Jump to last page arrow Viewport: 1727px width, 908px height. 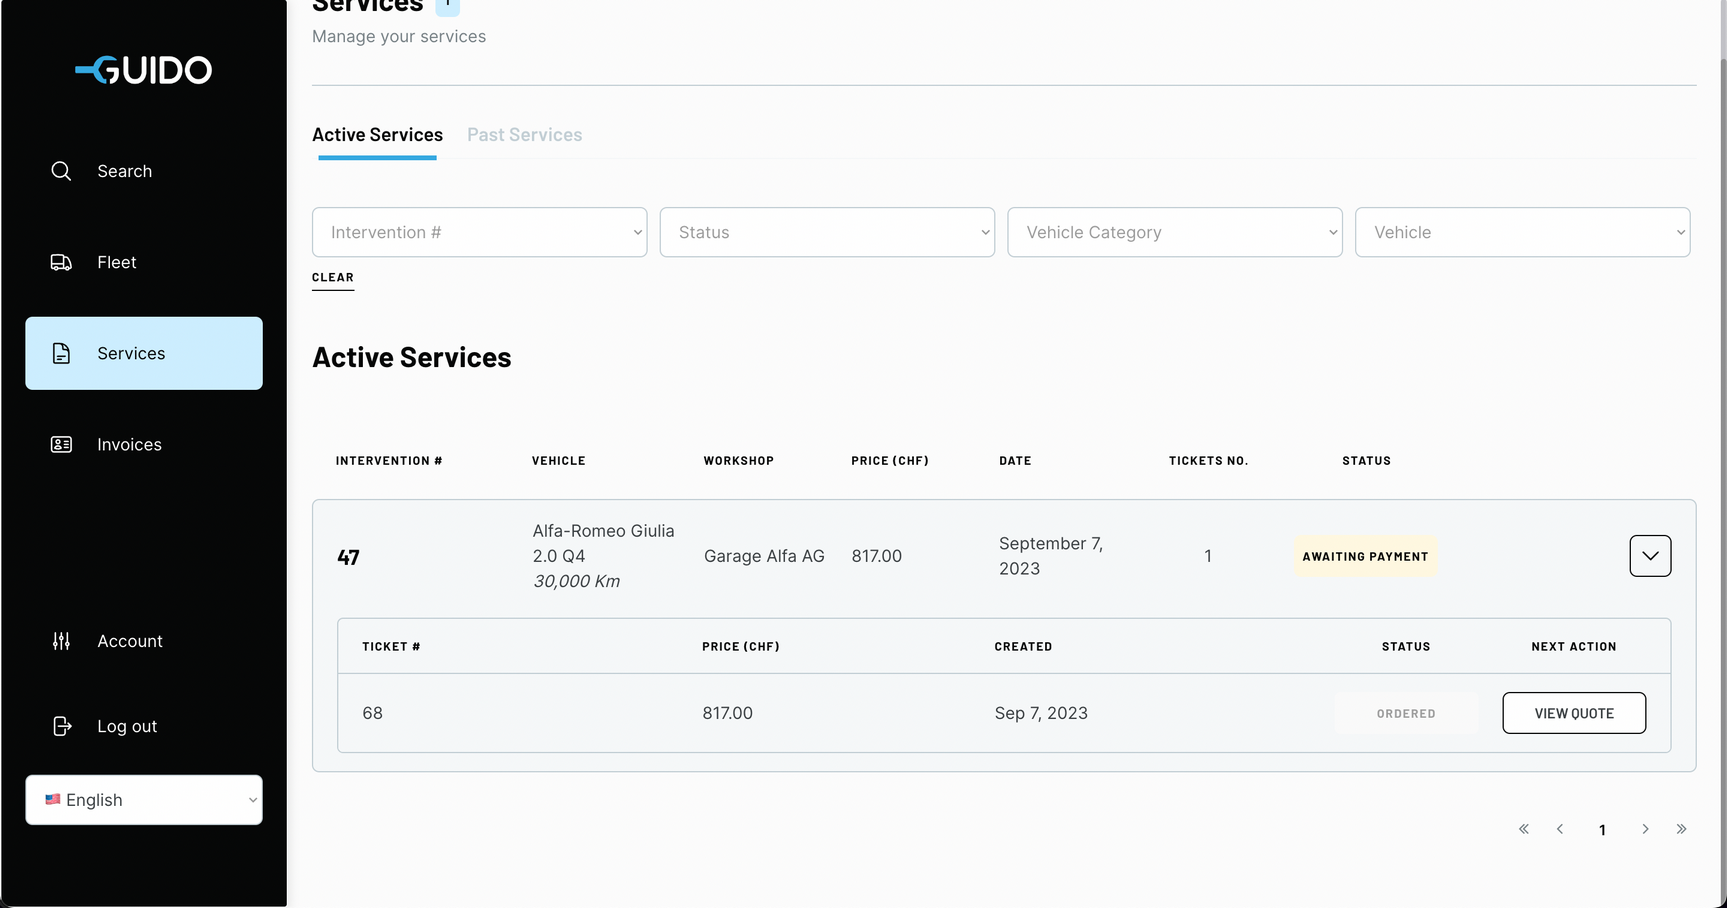(1682, 829)
